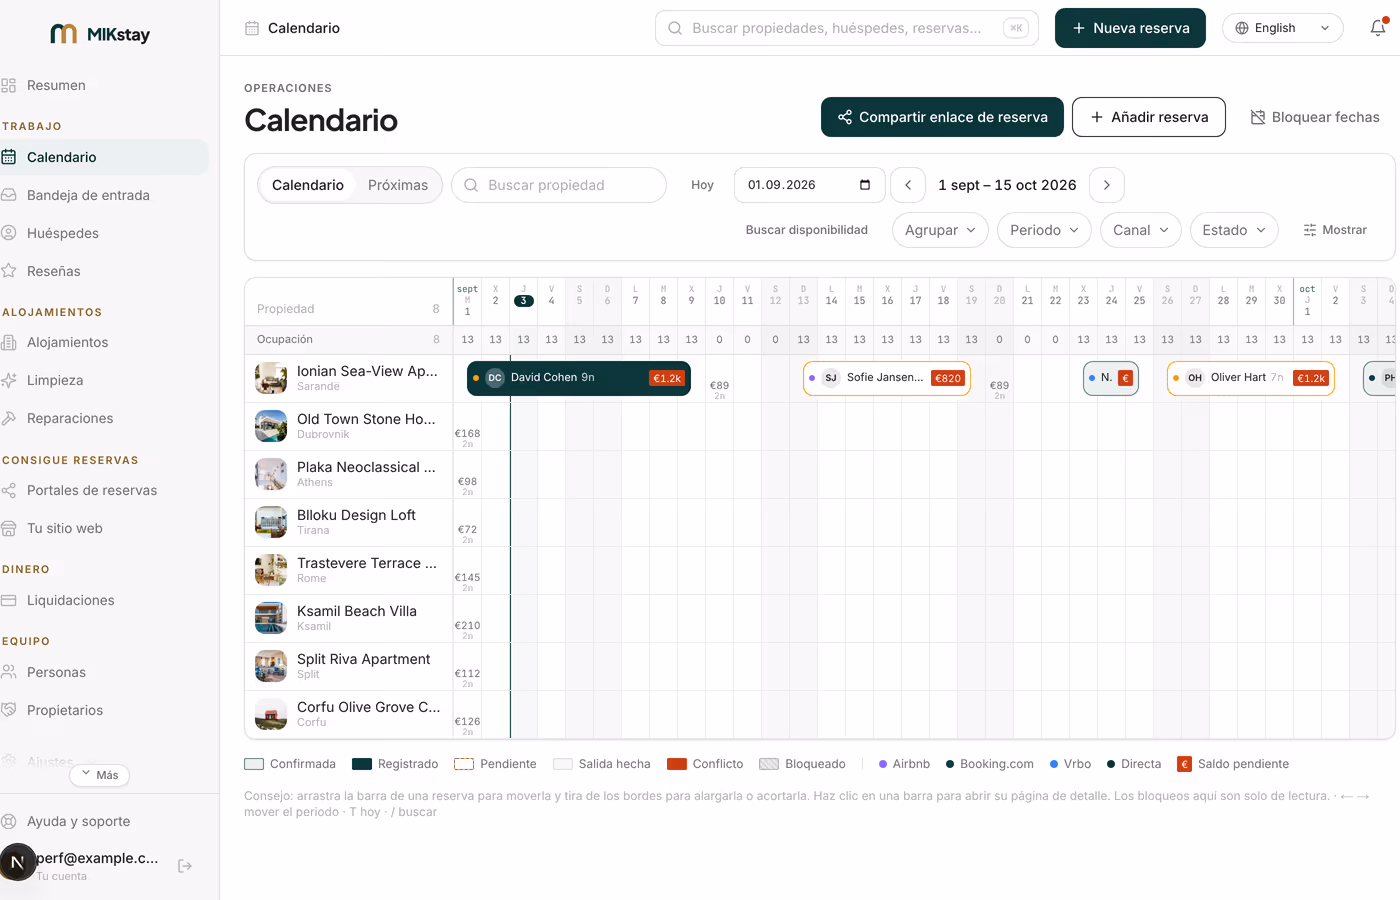This screenshot has height=900, width=1400.
Task: Go to the previous period with the left arrow
Action: pos(908,185)
